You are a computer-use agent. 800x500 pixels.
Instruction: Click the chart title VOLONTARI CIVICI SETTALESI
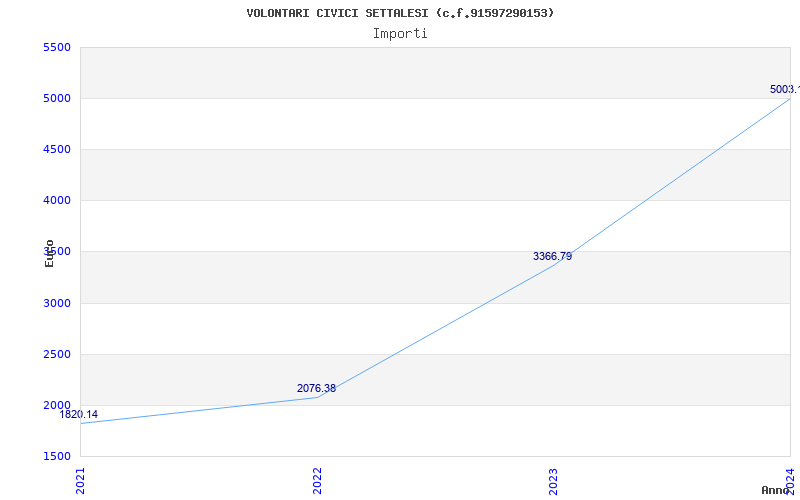pyautogui.click(x=400, y=13)
